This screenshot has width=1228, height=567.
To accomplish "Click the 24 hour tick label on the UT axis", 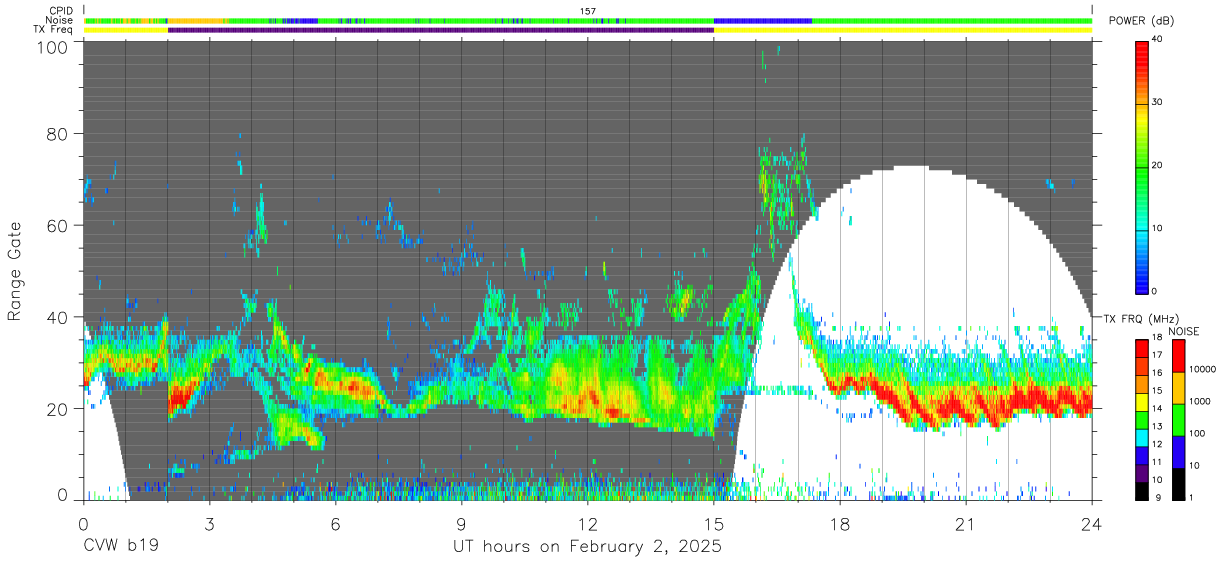I will 1092,523.
